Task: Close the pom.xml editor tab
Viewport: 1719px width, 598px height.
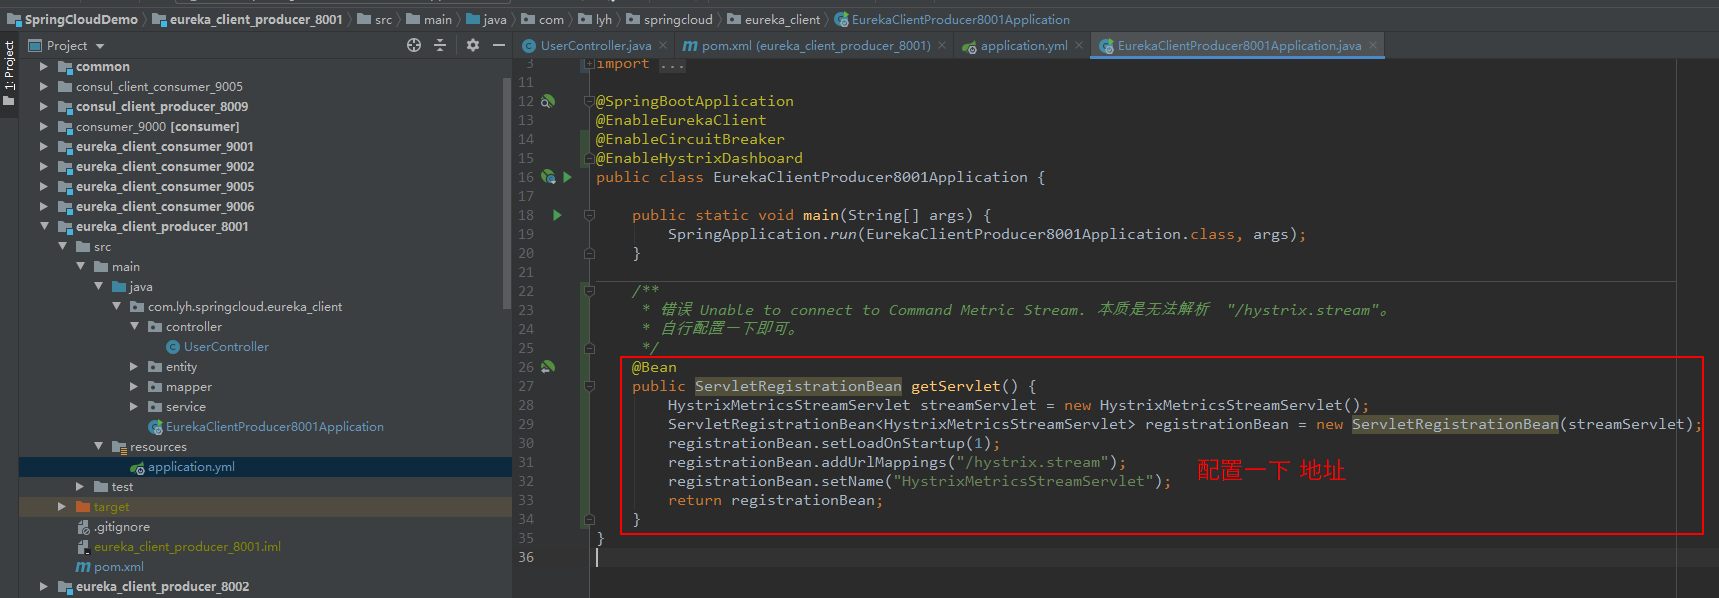Action: coord(942,46)
